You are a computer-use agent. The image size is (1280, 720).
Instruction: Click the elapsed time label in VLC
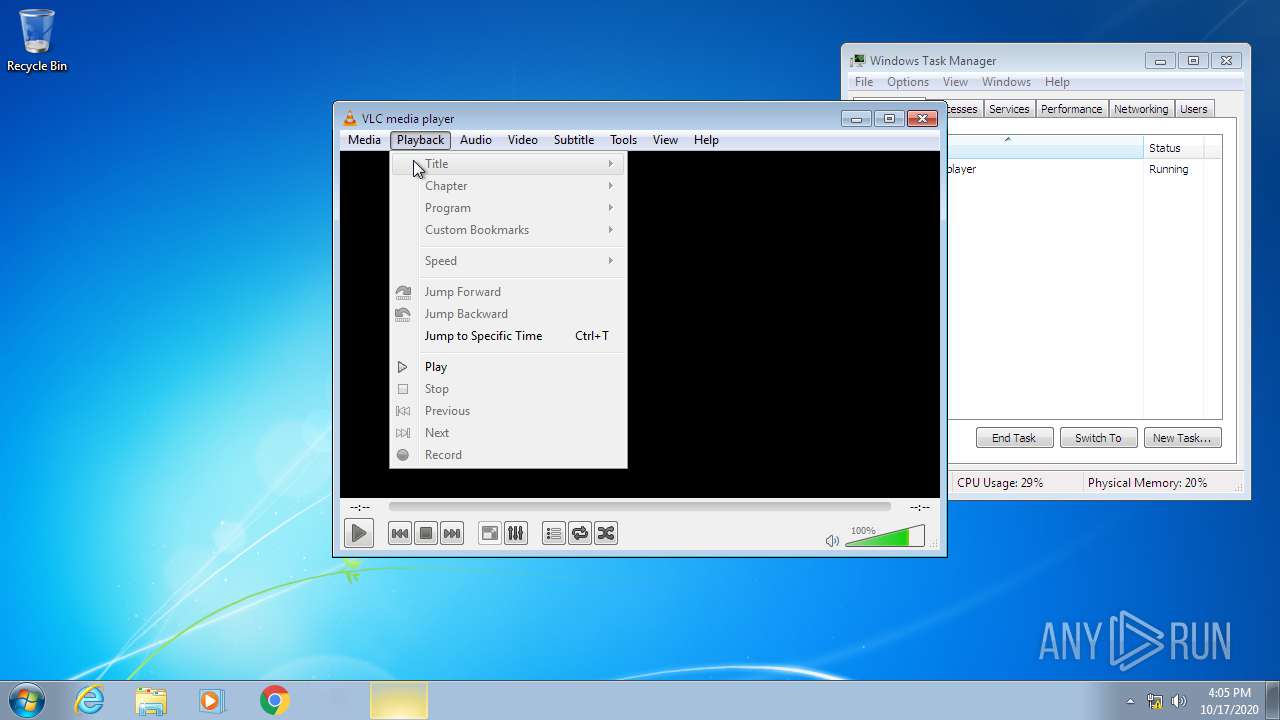pyautogui.click(x=359, y=508)
